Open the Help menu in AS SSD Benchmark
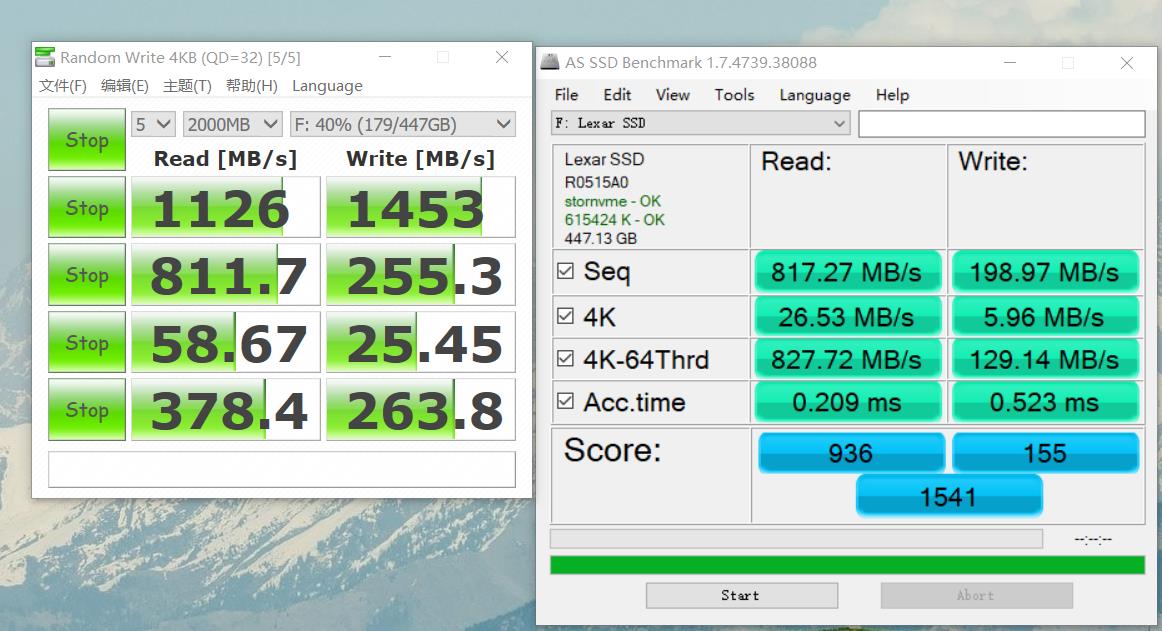The width and height of the screenshot is (1162, 631). 892,95
